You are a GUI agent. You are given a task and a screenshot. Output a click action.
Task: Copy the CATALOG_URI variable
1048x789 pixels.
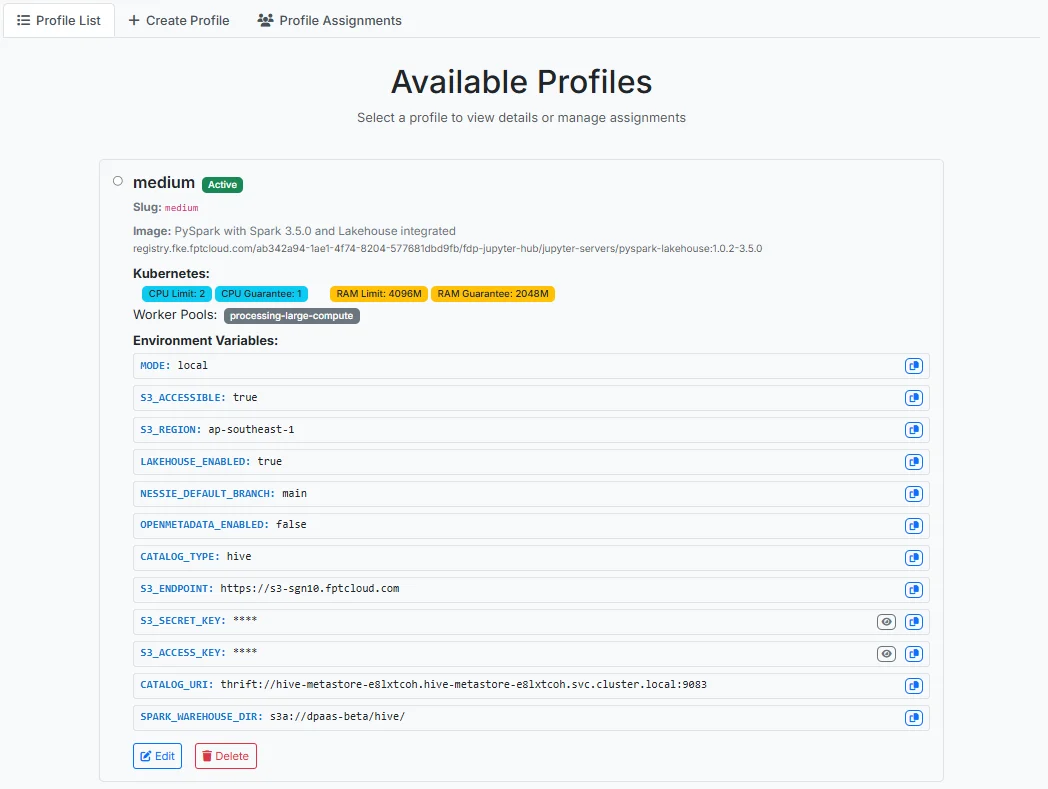point(914,686)
